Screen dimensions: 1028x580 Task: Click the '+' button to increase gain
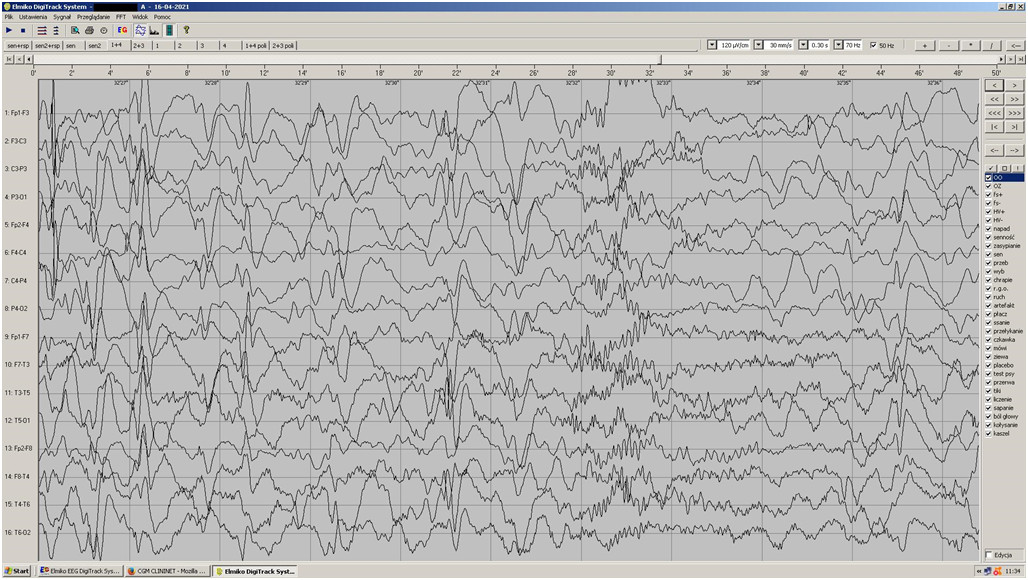coord(926,45)
